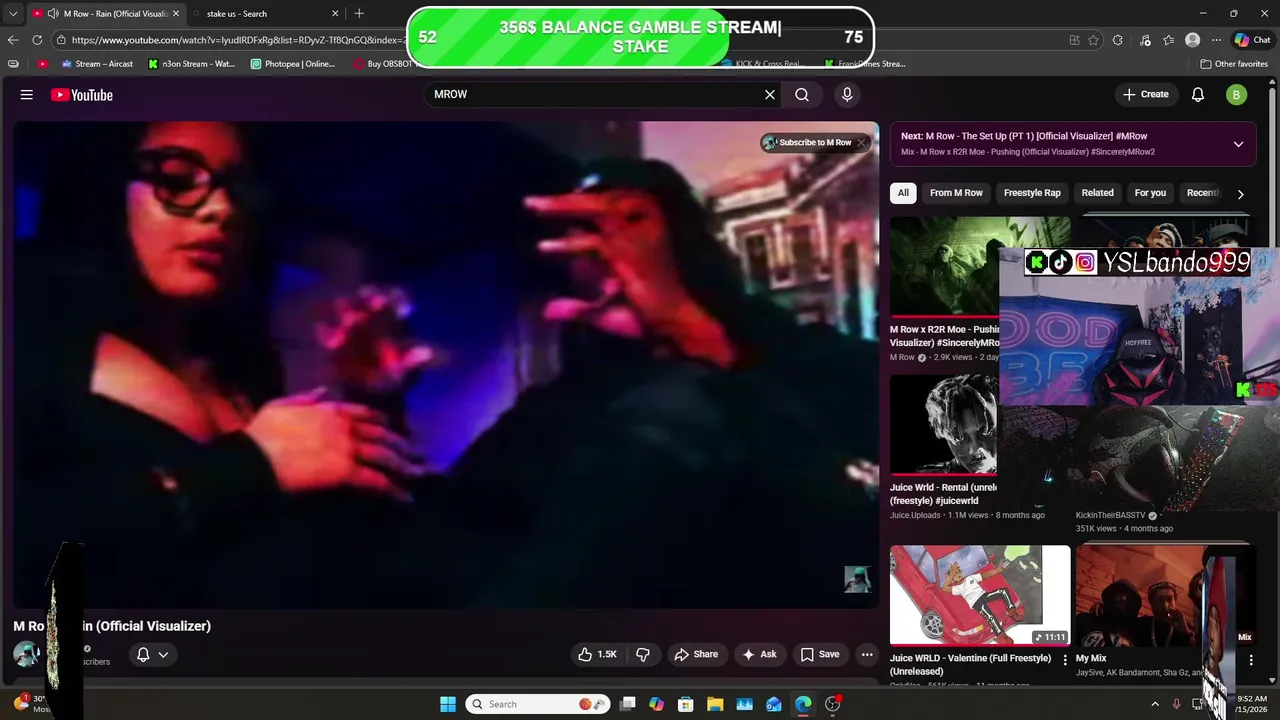This screenshot has width=1280, height=720.
Task: Open the YouTube hamburger guide menu
Action: click(27, 95)
